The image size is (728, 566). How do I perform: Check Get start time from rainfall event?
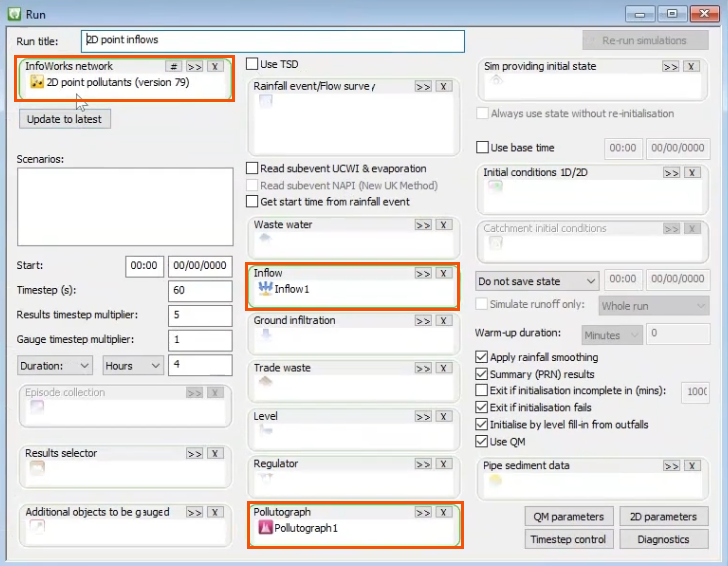pyautogui.click(x=252, y=202)
